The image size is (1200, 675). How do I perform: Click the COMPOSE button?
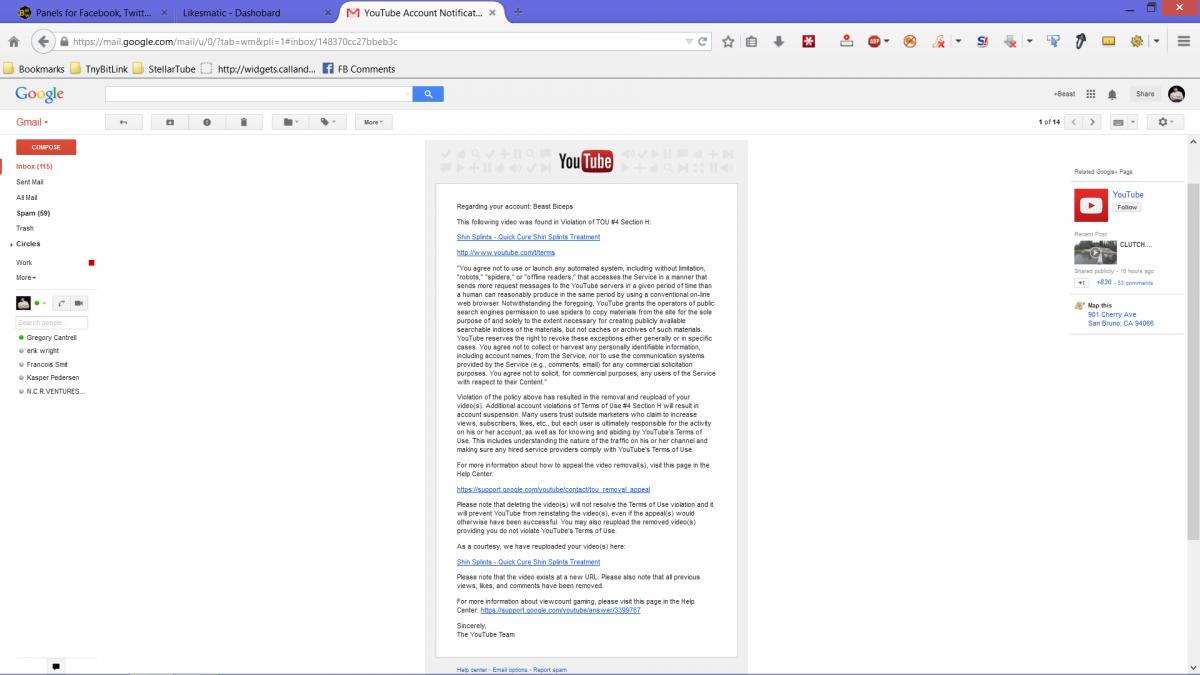pos(46,147)
